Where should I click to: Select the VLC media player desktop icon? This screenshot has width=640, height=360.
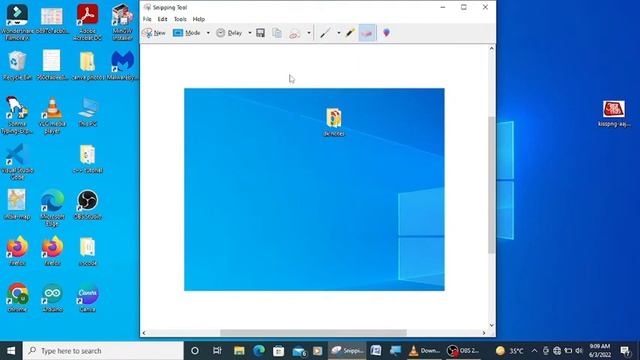click(x=52, y=115)
